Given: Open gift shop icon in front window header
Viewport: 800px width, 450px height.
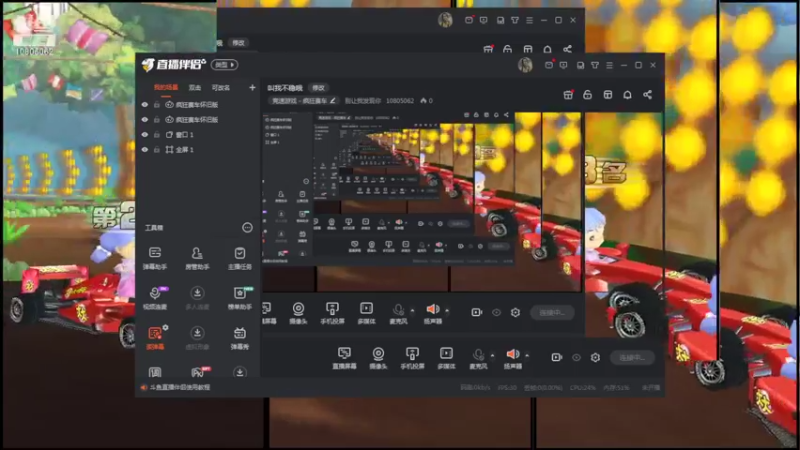Looking at the screenshot, I should [x=568, y=95].
